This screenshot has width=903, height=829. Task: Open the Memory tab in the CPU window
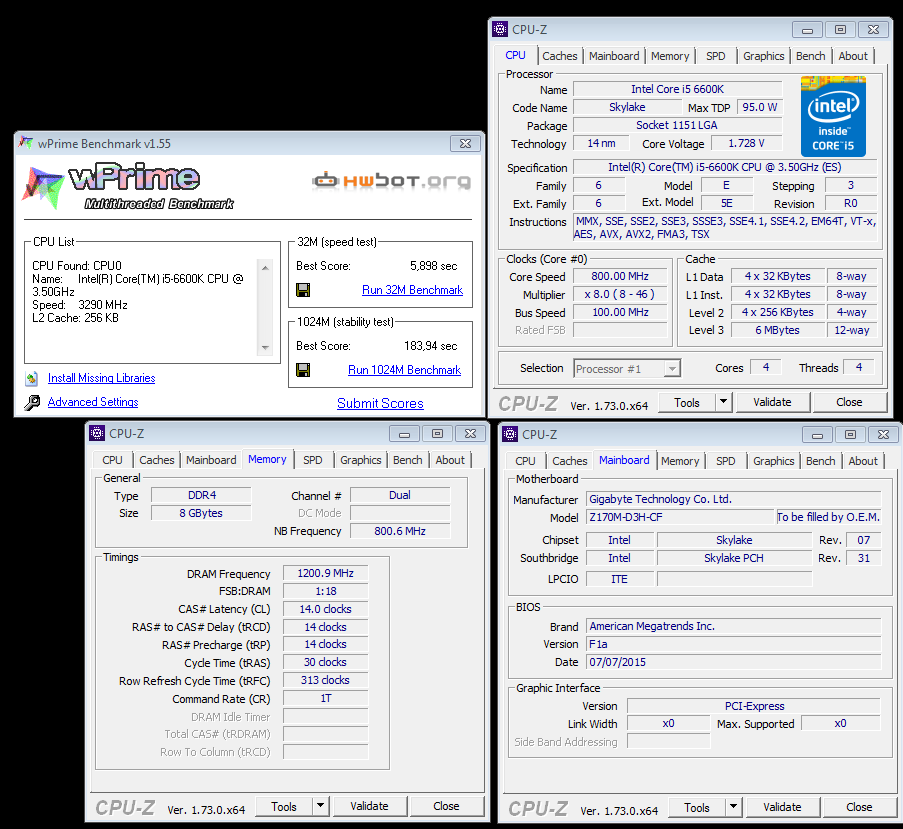tap(670, 56)
